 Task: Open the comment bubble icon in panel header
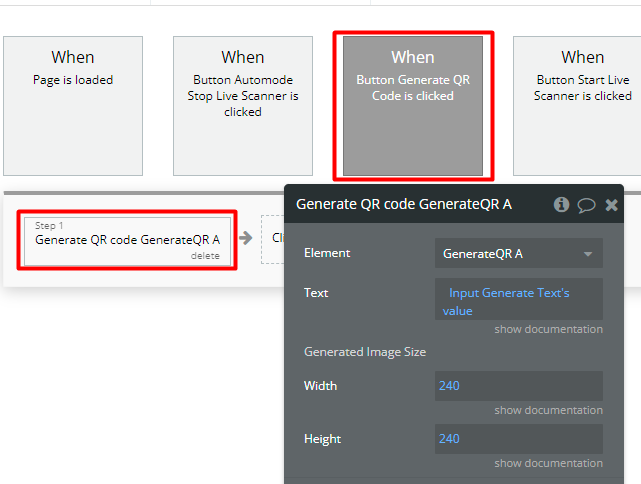586,204
